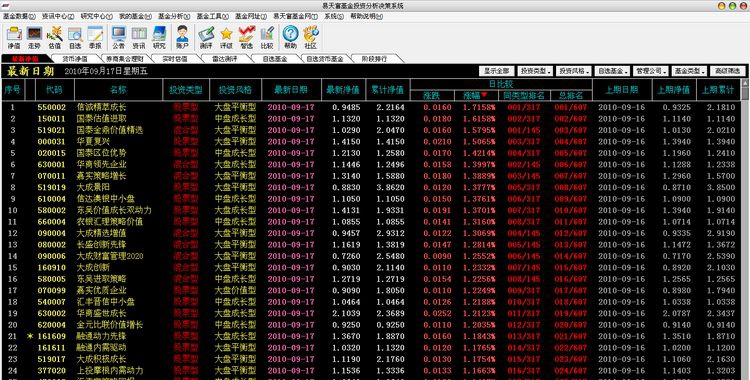Expand the 投资风格 filter dropdown

pyautogui.click(x=574, y=71)
